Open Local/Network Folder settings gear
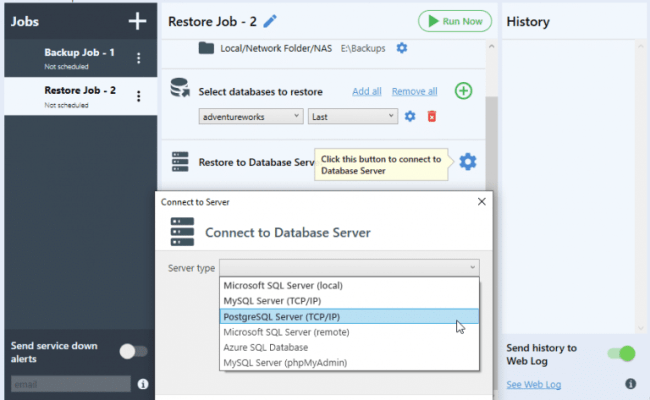Viewport: 650px width, 400px height. pyautogui.click(x=402, y=48)
